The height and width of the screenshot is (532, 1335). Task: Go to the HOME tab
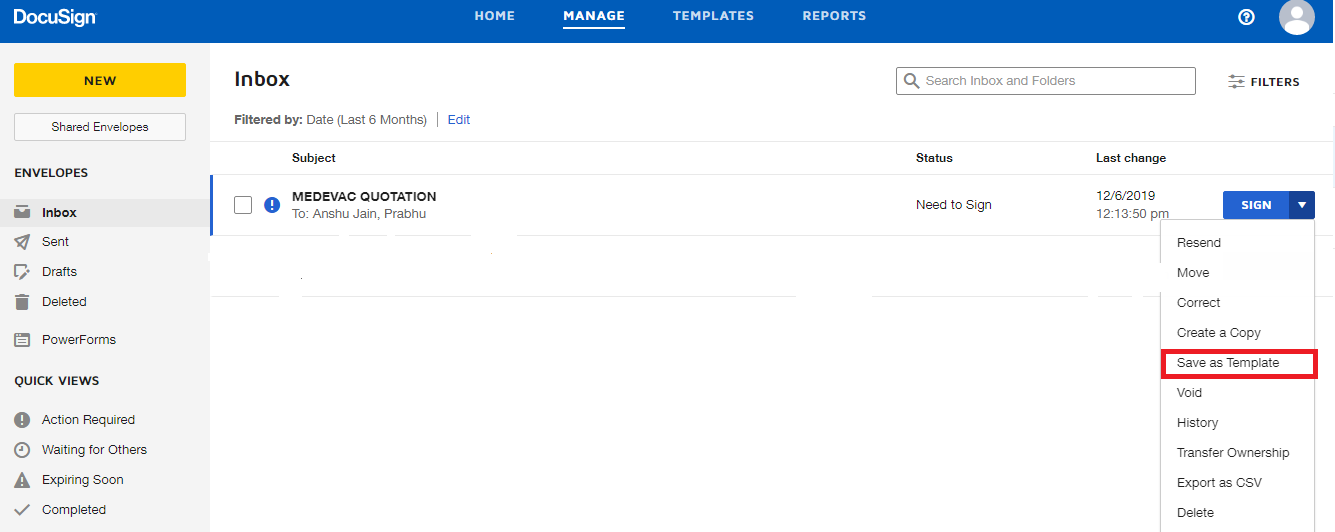495,16
